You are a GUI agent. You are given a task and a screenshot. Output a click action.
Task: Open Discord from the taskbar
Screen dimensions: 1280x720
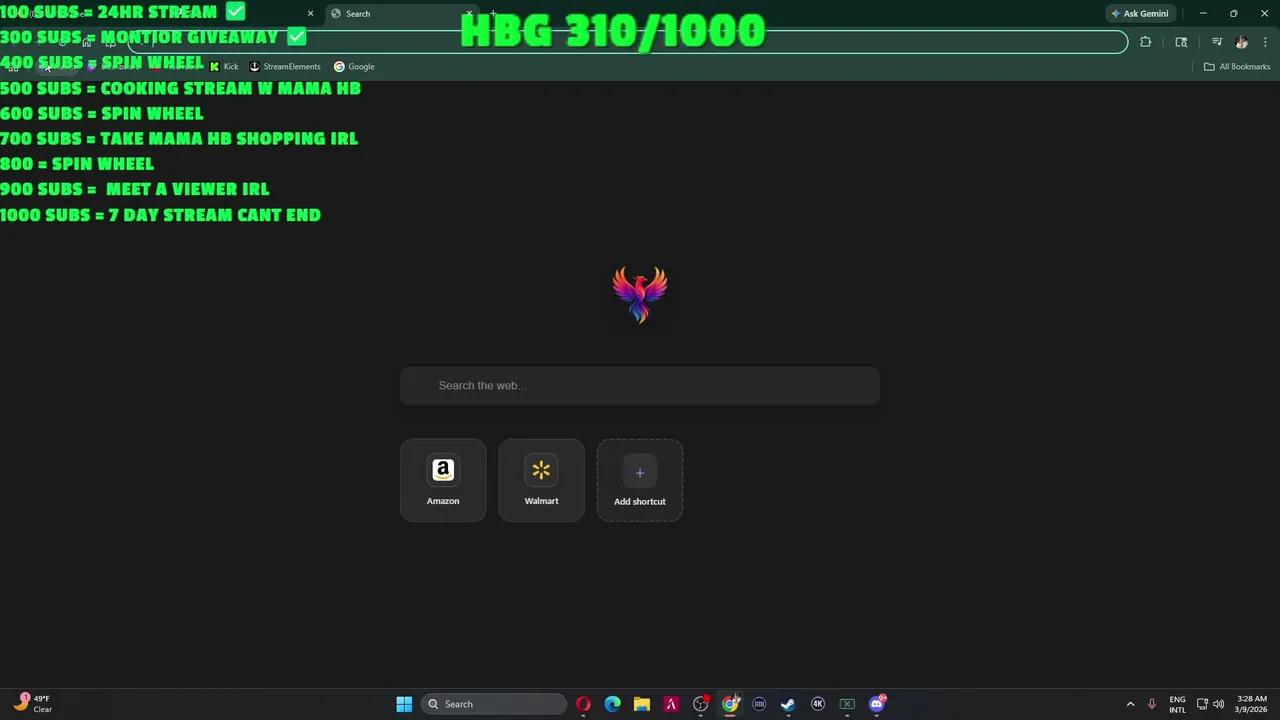tap(877, 704)
